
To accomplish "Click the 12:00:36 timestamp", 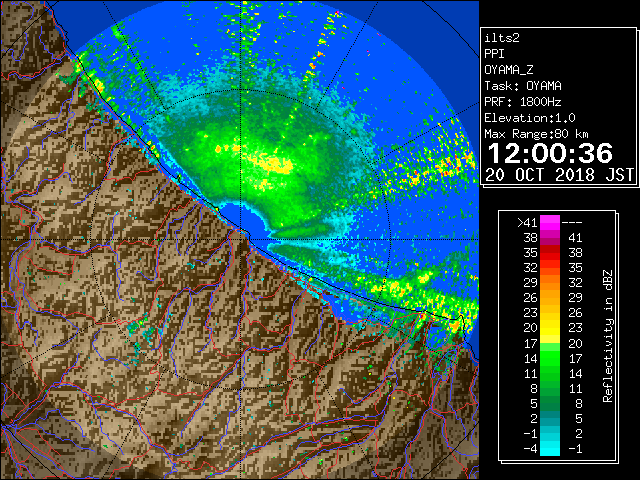I will click(x=550, y=153).
